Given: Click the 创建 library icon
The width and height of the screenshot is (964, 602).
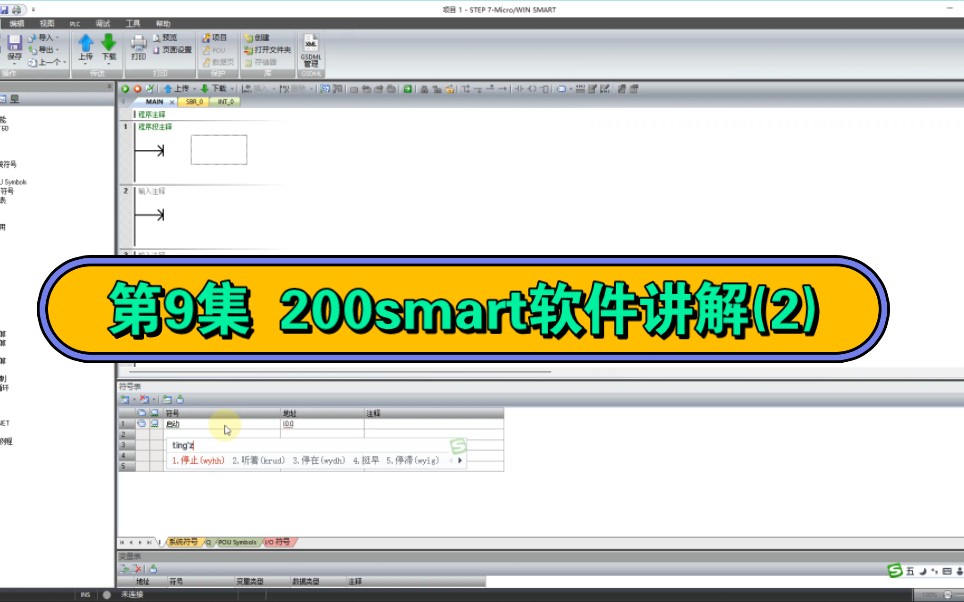Looking at the screenshot, I should [x=256, y=36].
